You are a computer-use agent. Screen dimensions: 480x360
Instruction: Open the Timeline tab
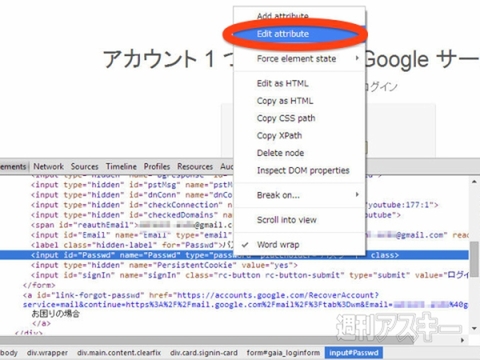pyautogui.click(x=121, y=166)
